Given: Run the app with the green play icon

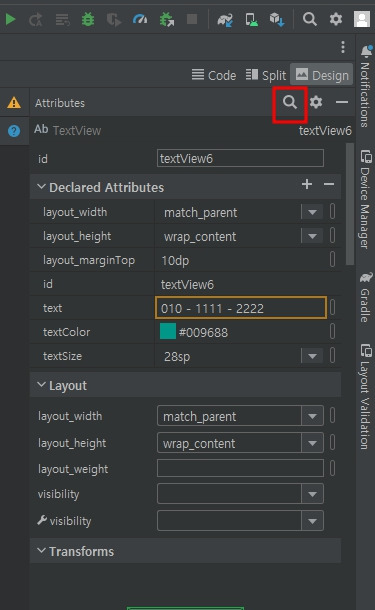Looking at the screenshot, I should click(11, 19).
